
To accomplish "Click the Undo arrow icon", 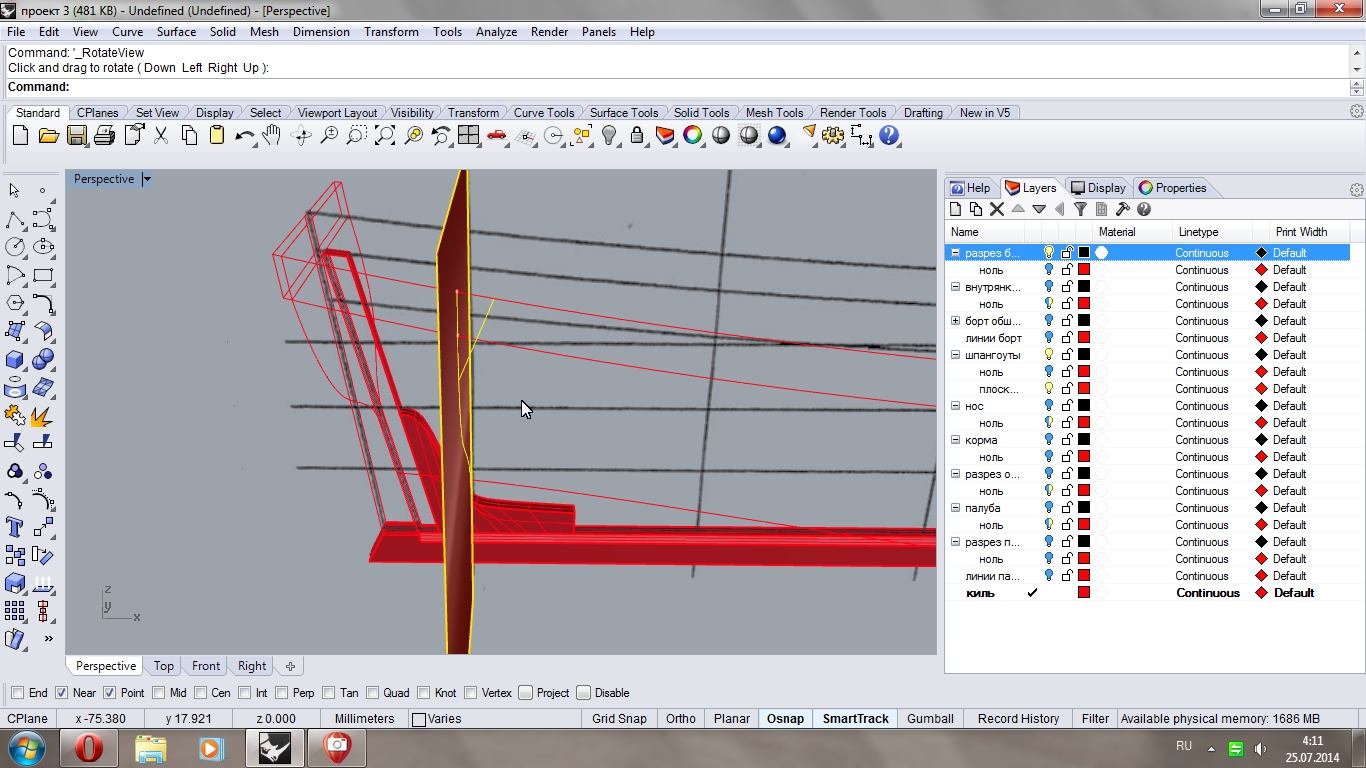I will click(x=244, y=136).
